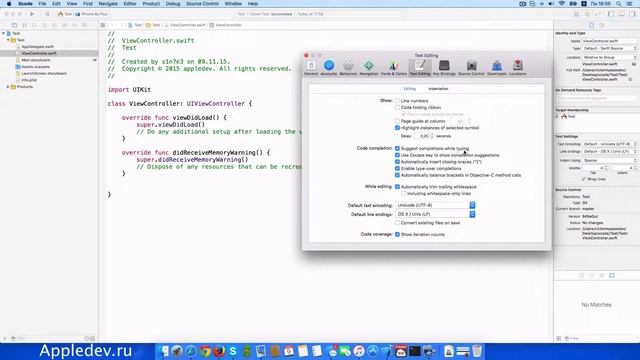Uncheck Automatically insert closing braces
640x360 pixels.
tap(397, 162)
